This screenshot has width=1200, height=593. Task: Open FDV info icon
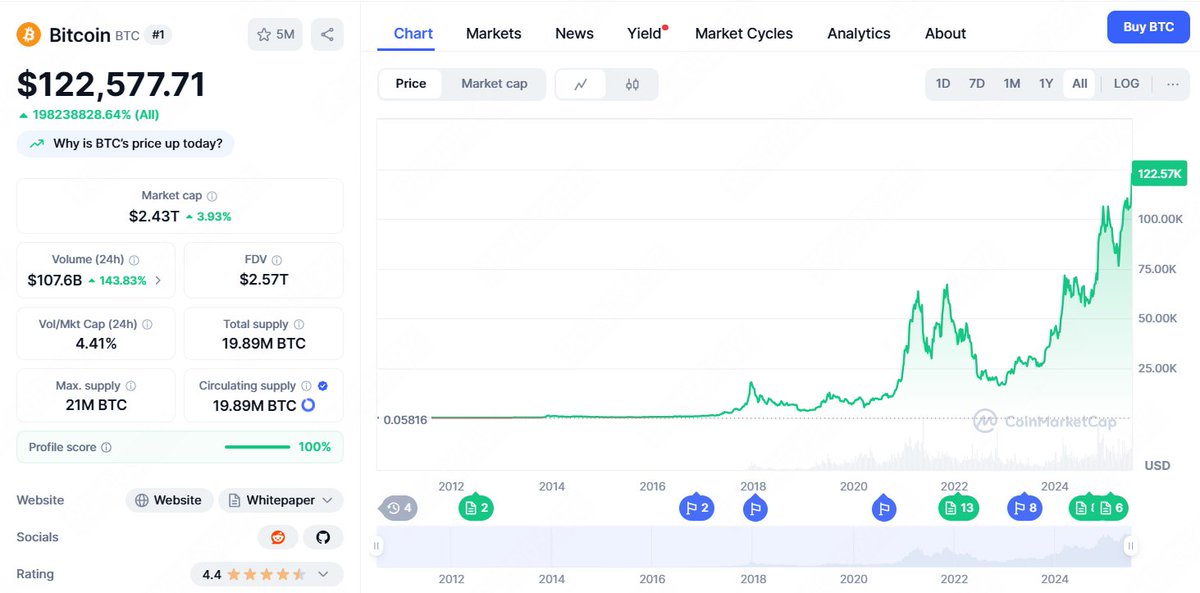pyautogui.click(x=277, y=260)
